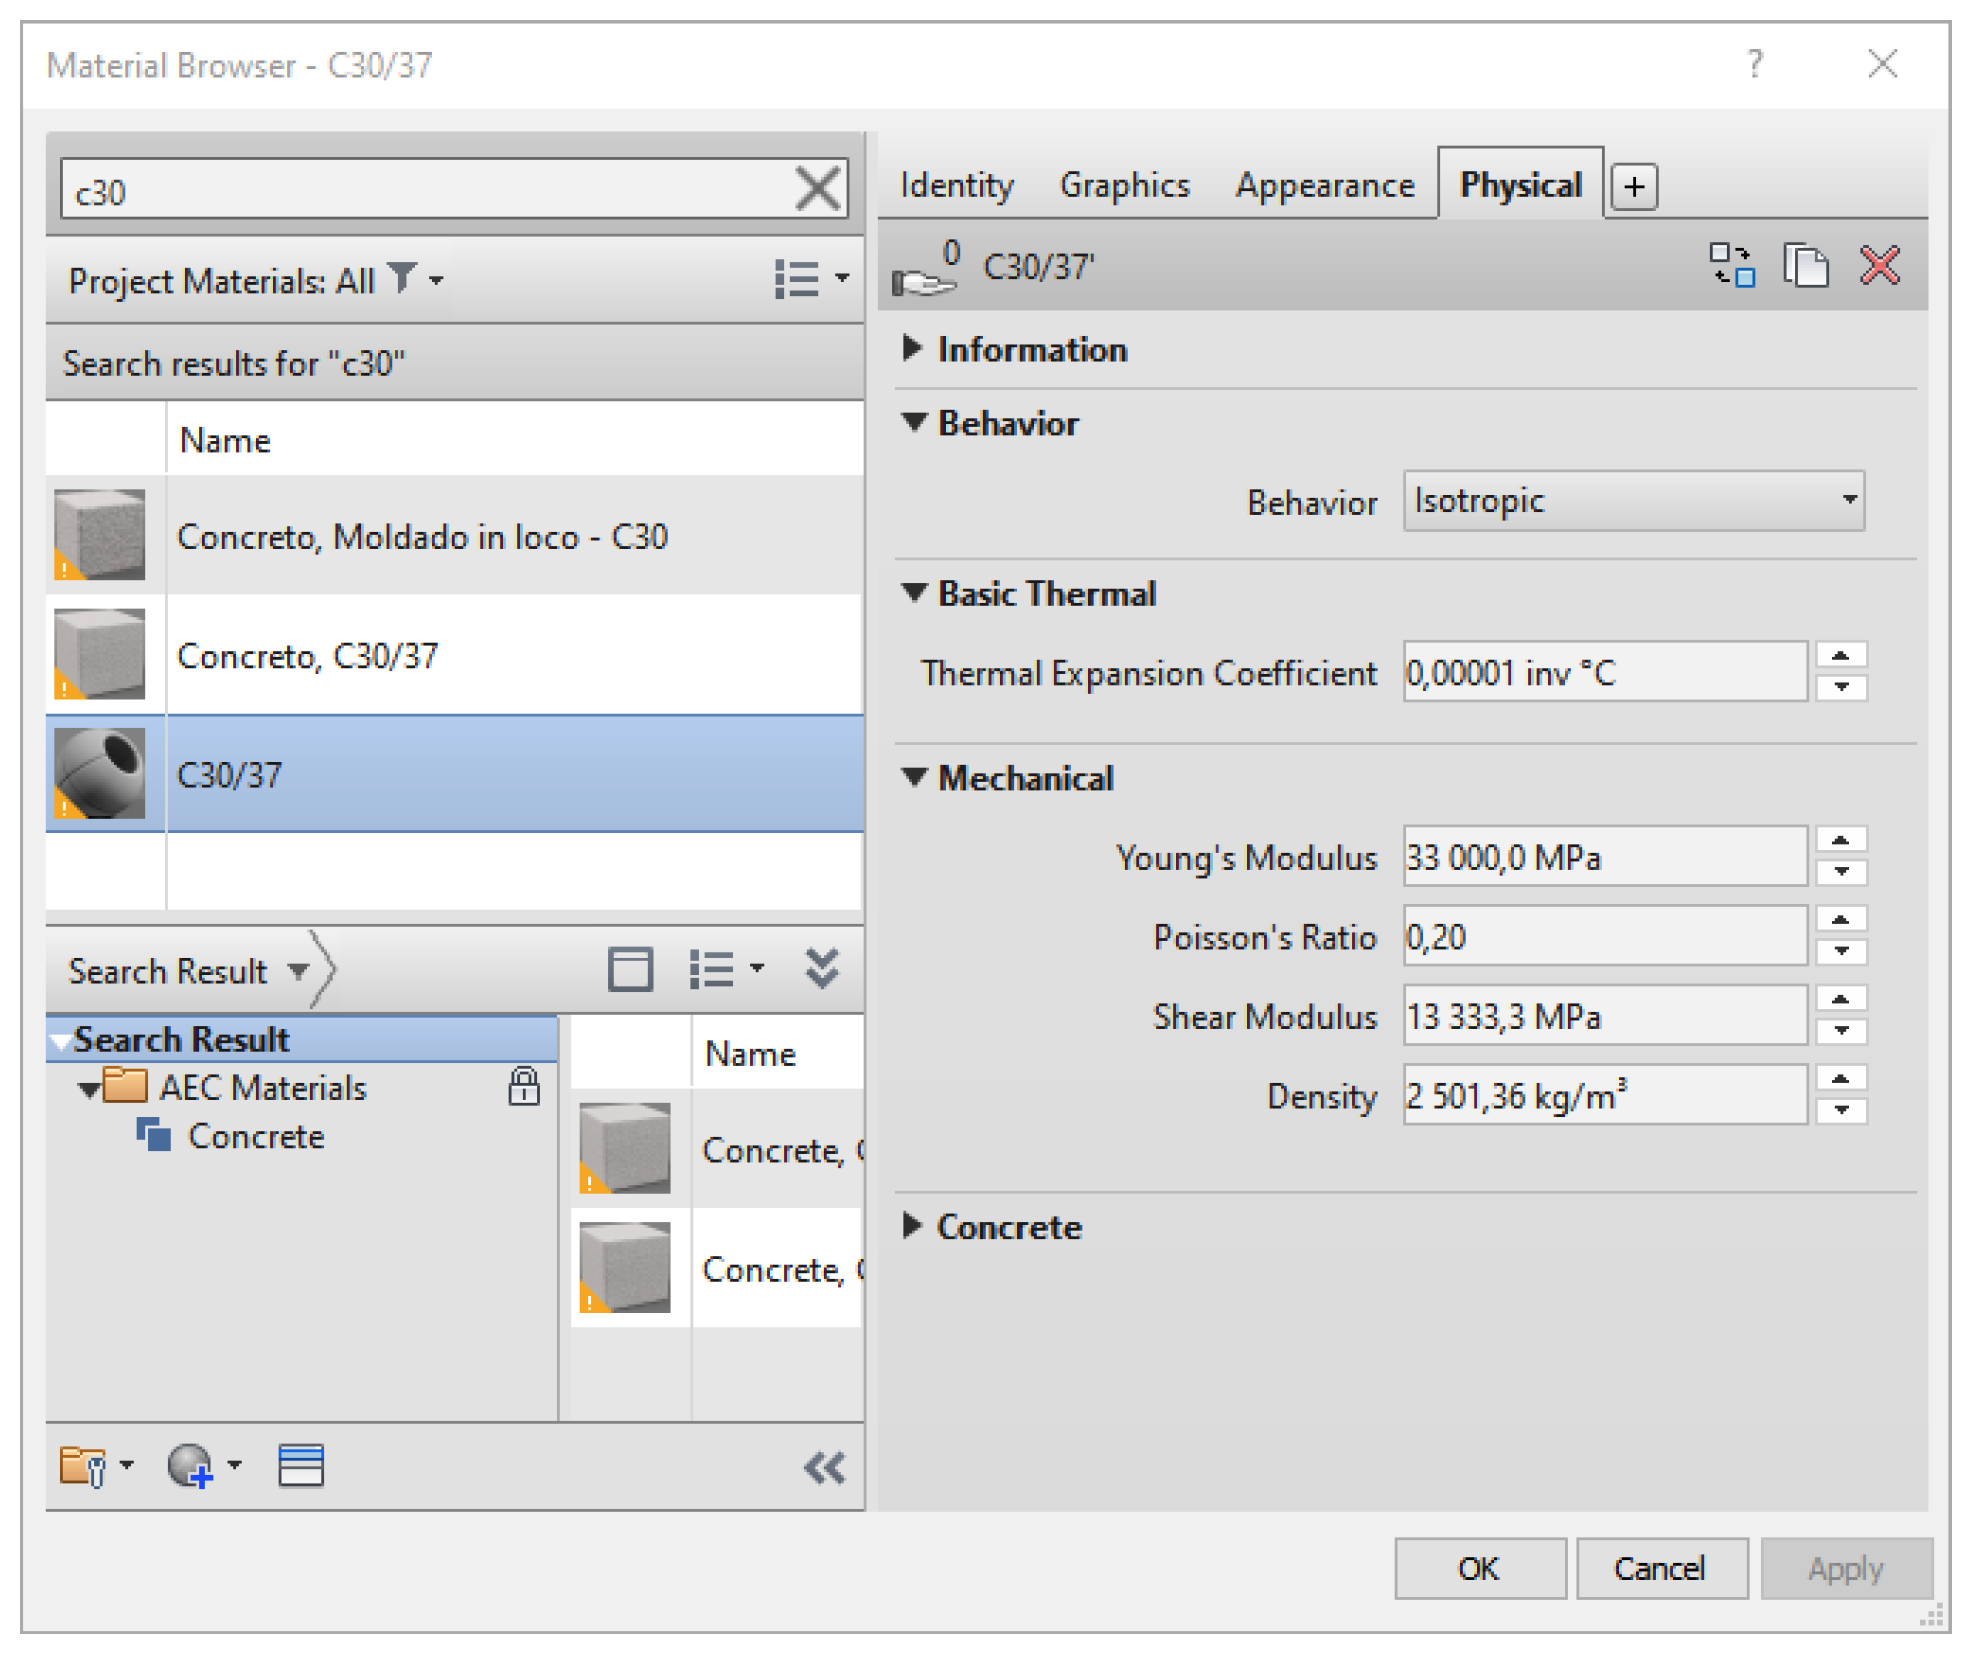Click the Duplicate asset icon
This screenshot has height=1665, width=1971.
point(1805,266)
